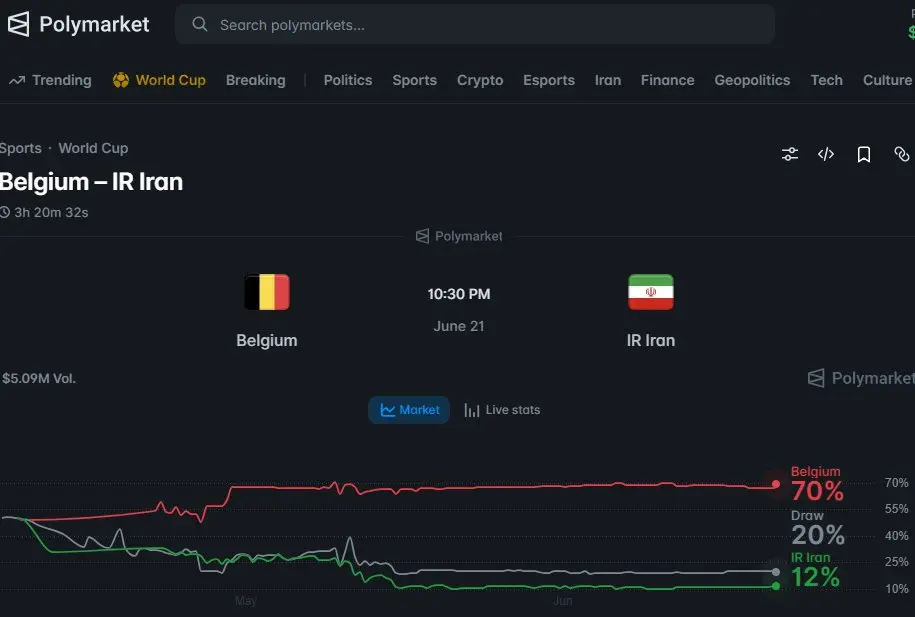Click the 25% y-axis label
The image size is (915, 617).
(x=896, y=562)
